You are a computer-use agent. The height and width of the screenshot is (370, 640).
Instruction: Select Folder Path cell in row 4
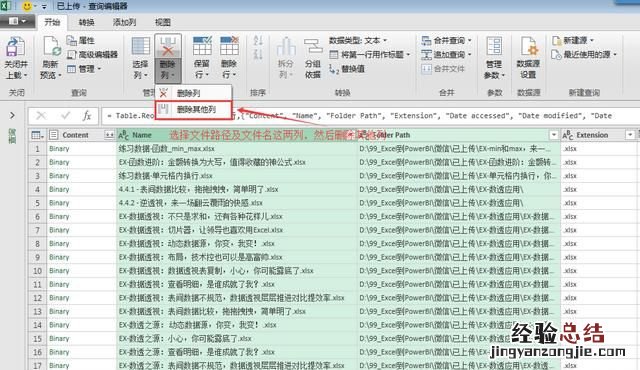point(458,189)
